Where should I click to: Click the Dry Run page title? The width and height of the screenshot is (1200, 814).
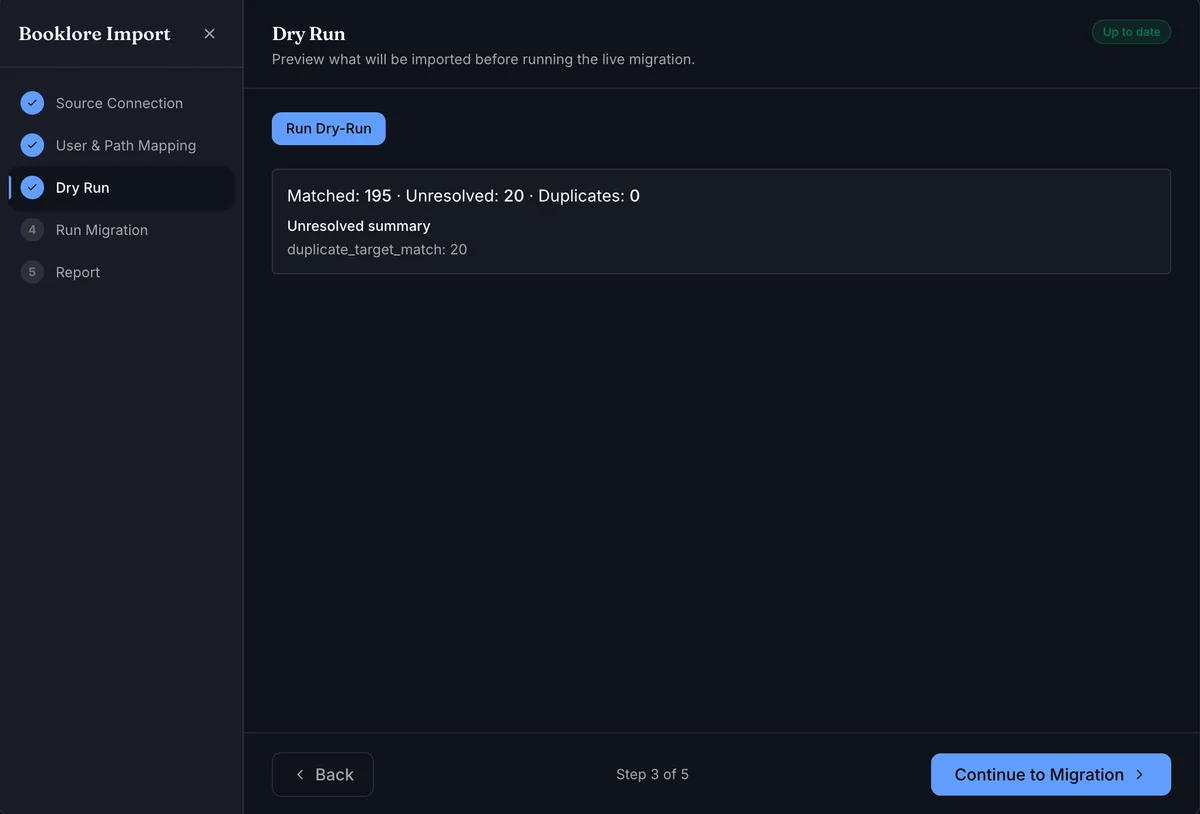point(309,34)
